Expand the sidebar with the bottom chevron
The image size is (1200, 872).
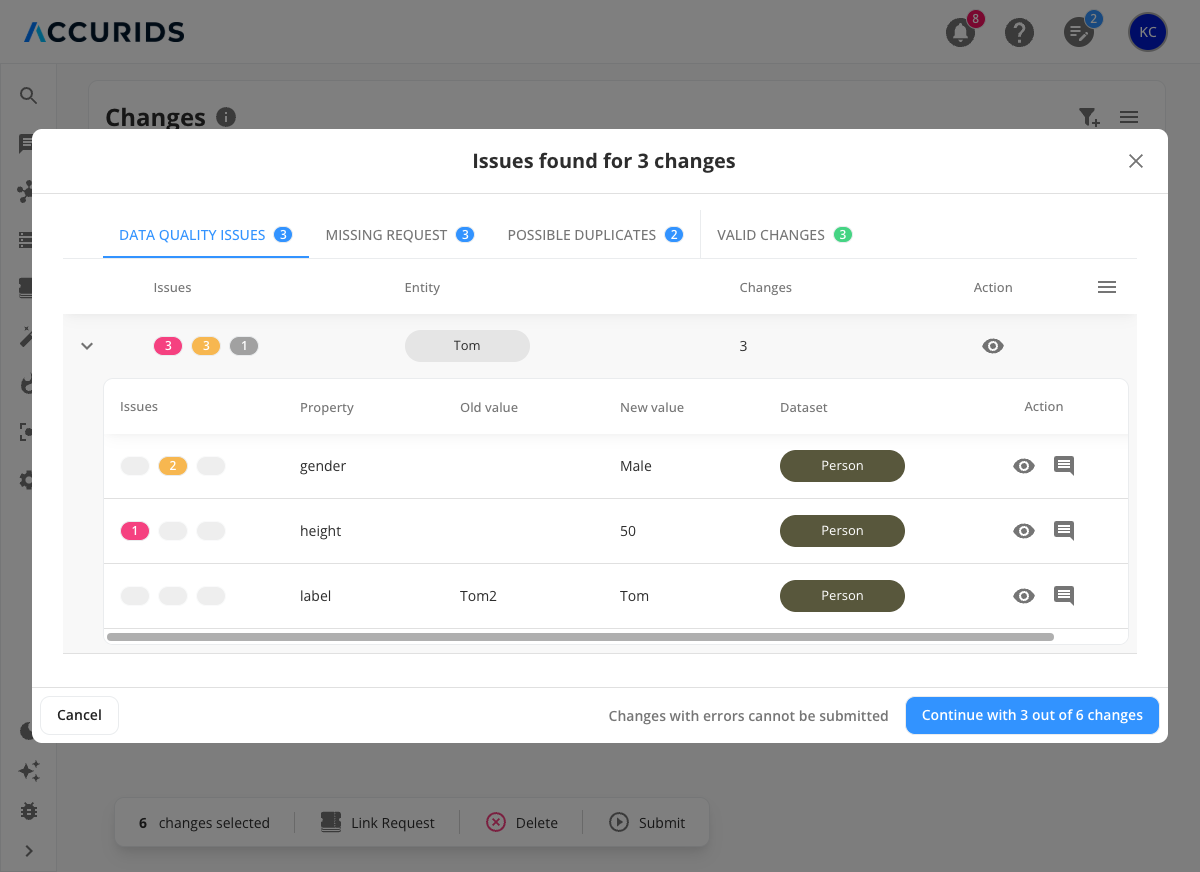click(28, 851)
